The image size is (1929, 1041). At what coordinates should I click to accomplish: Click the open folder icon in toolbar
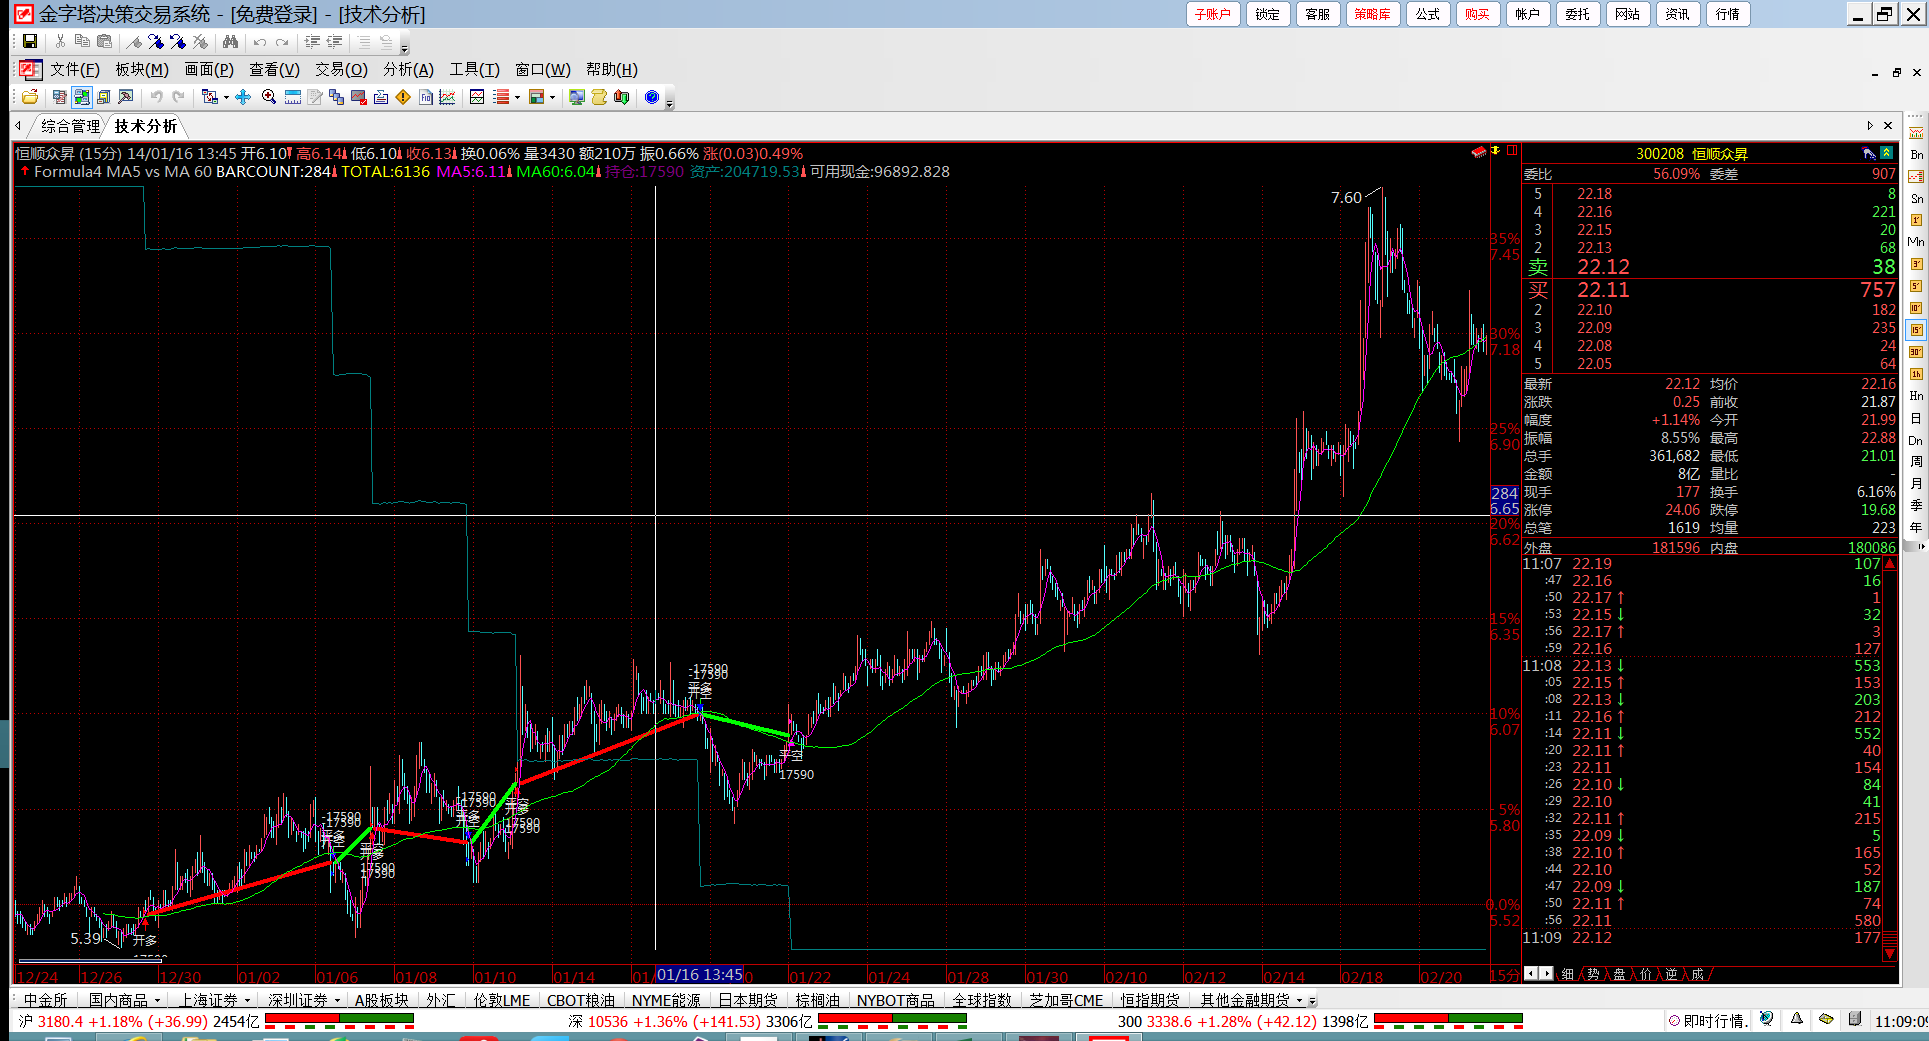pyautogui.click(x=30, y=97)
